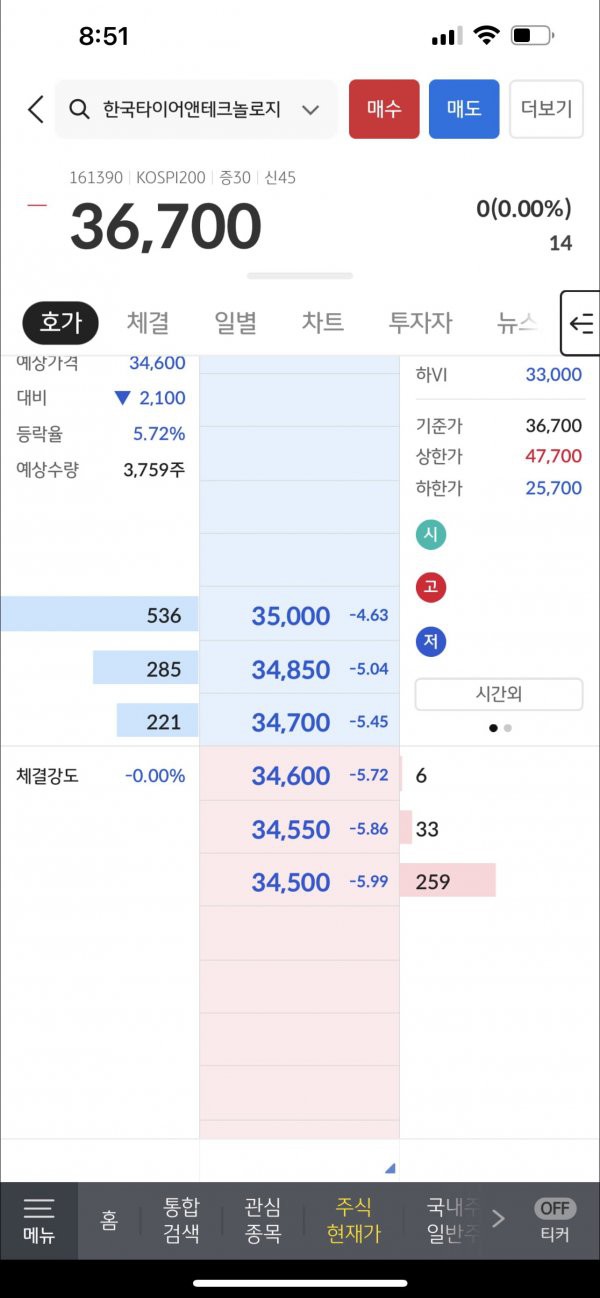Viewport: 600px width, 1298px height.
Task: Open the 더보기 more options button
Action: [546, 109]
